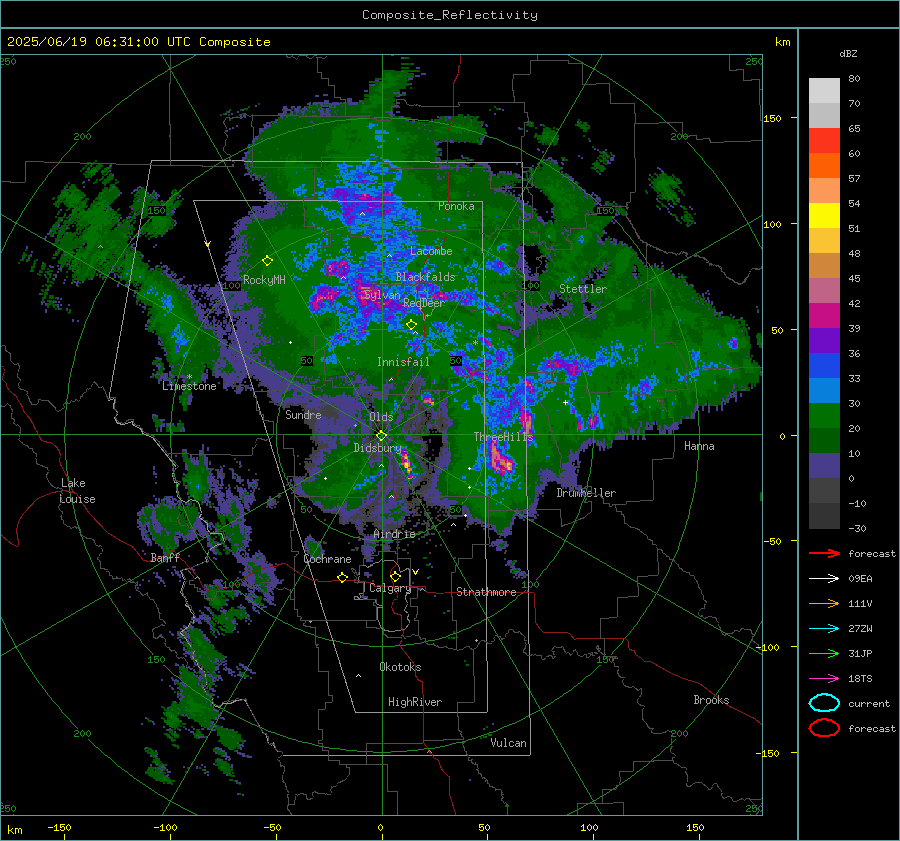Image resolution: width=900 pixels, height=841 pixels.
Task: Click the yellow V marker northwest of RockyMH
Action: click(208, 245)
